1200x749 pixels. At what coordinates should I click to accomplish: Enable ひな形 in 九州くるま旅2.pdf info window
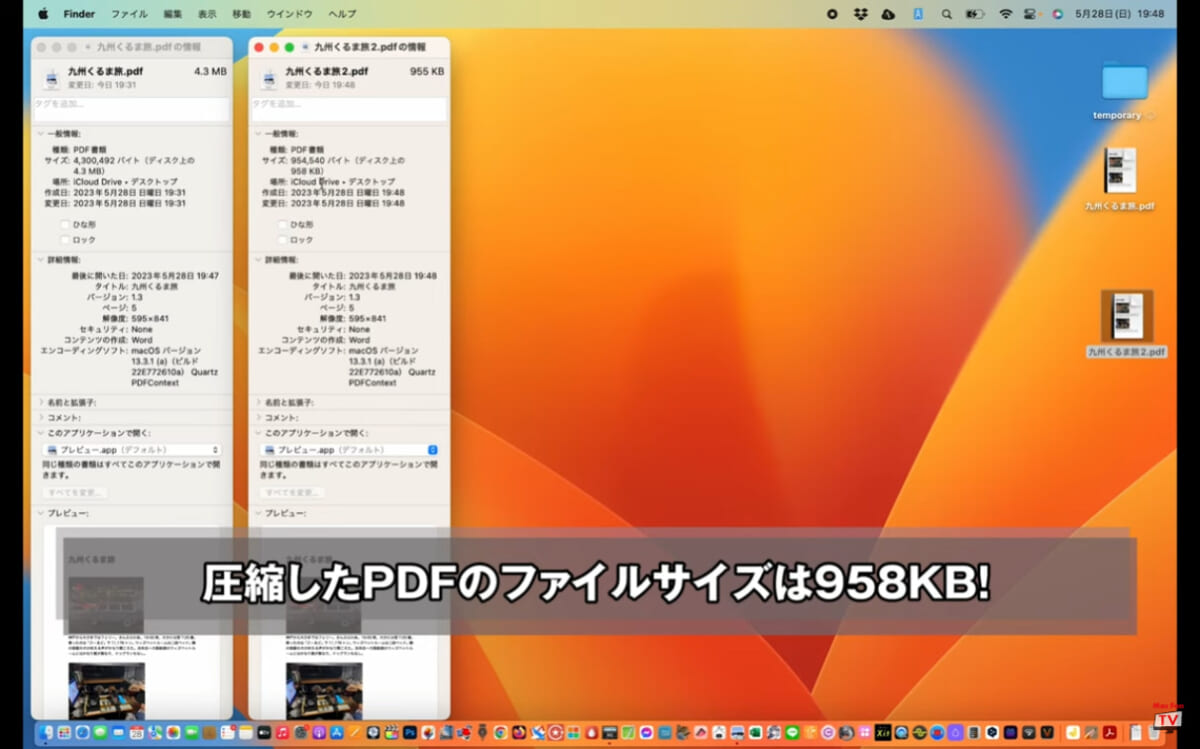[x=283, y=225]
